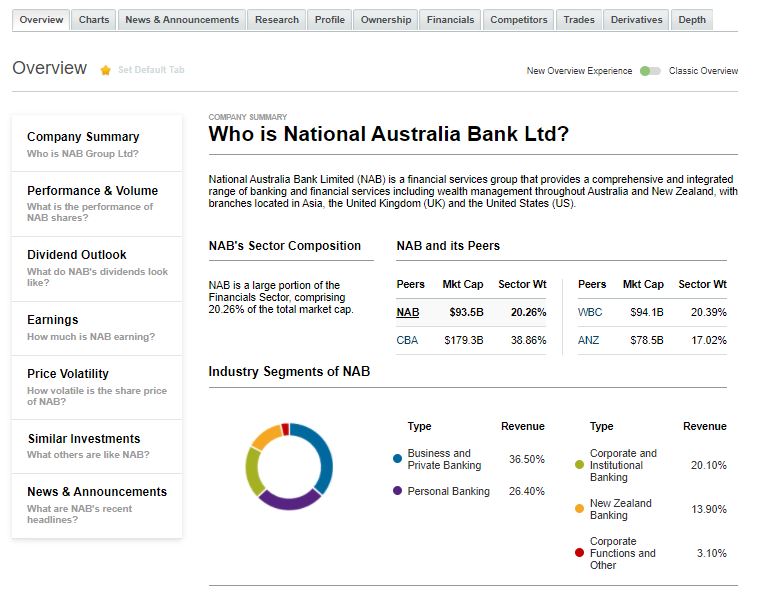Click the NAB's Sector Composition heading
762x596 pixels.
(x=285, y=246)
